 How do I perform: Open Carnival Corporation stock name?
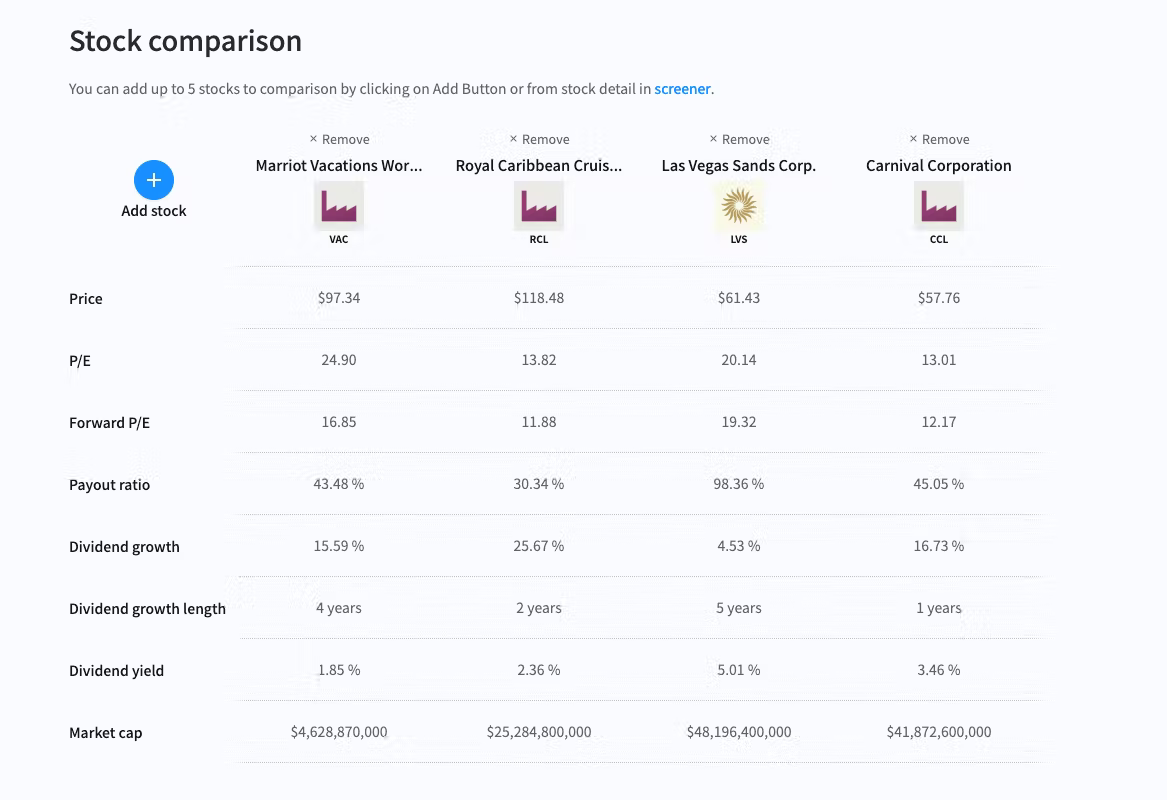coord(939,166)
